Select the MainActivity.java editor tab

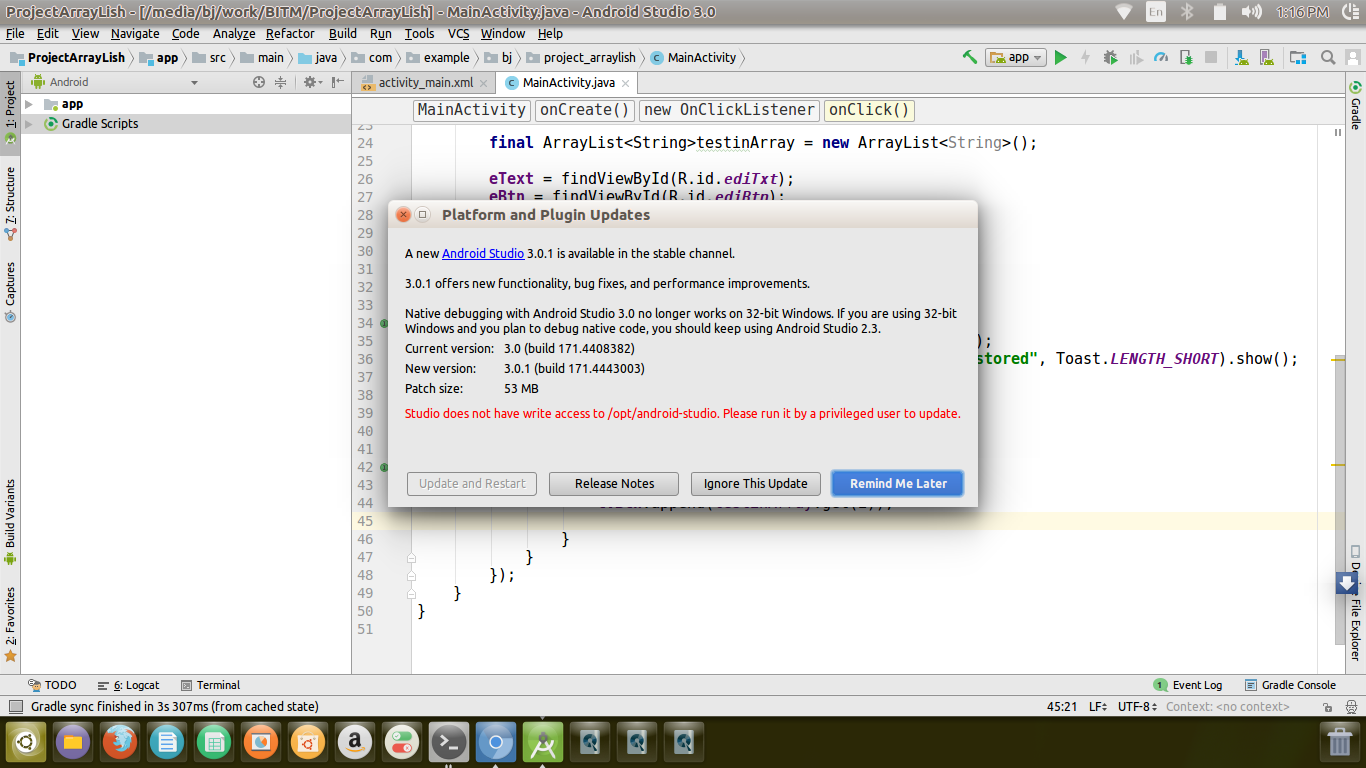point(569,83)
